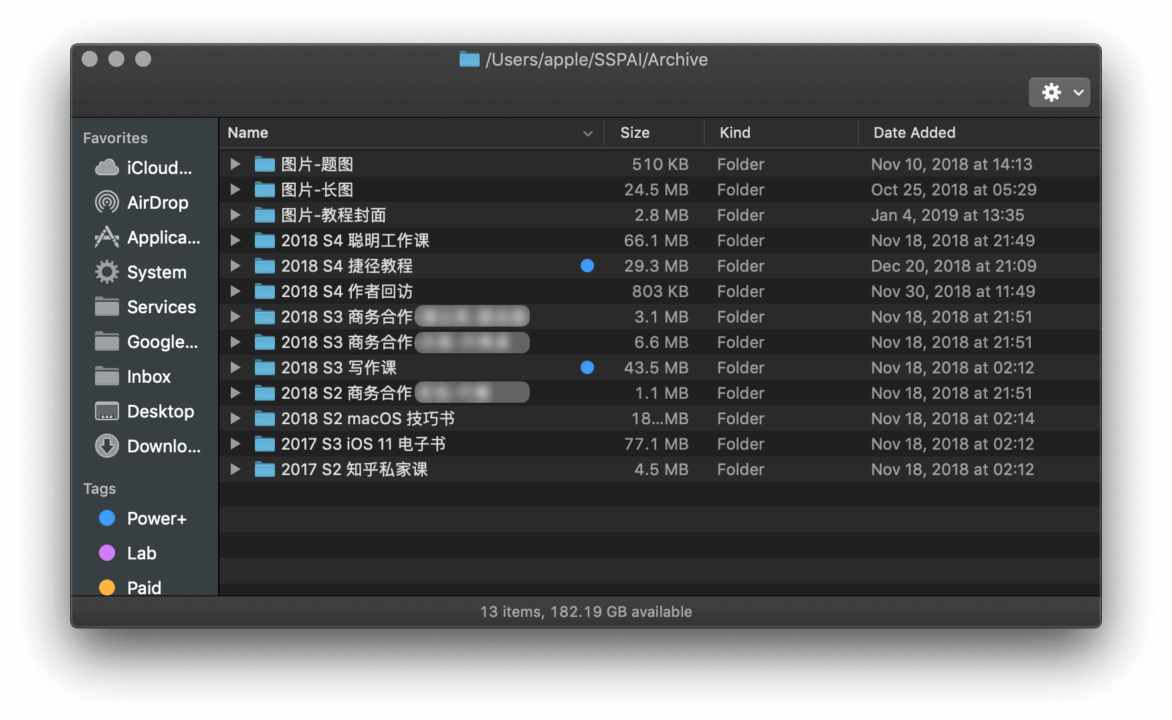This screenshot has height=720, width=1172.
Task: Expand the 2018 S4 聪明工作课 folder
Action: pos(235,240)
